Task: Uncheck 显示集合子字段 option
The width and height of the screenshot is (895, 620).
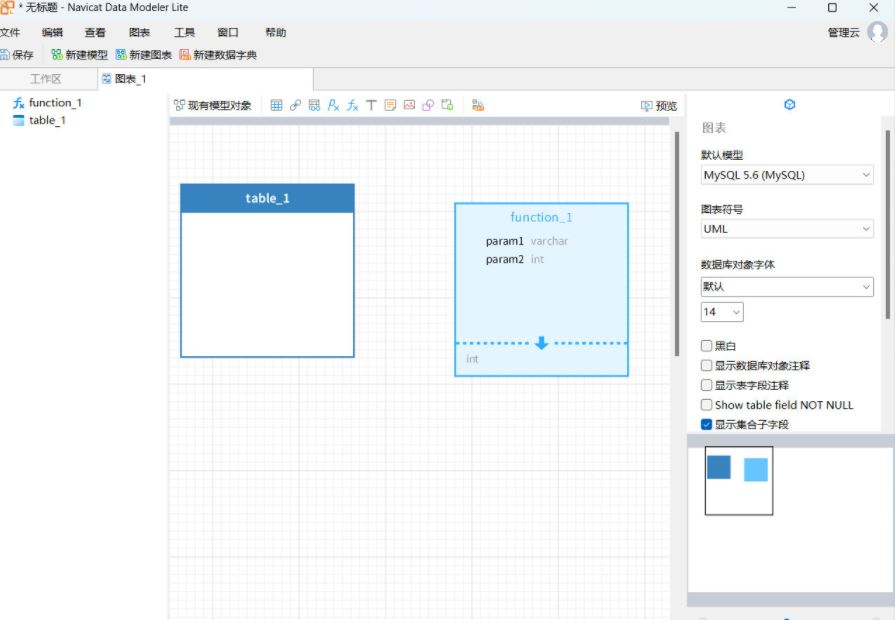Action: tap(706, 423)
